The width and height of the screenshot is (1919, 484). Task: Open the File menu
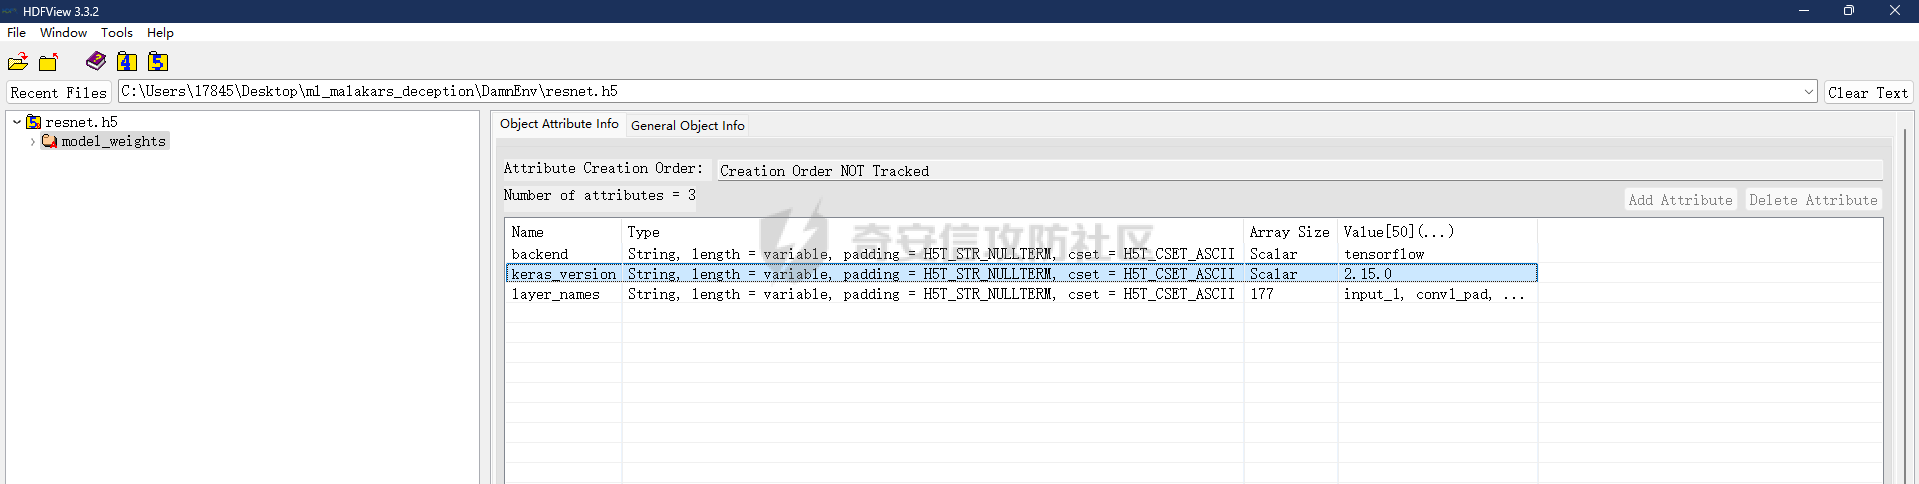click(x=17, y=33)
